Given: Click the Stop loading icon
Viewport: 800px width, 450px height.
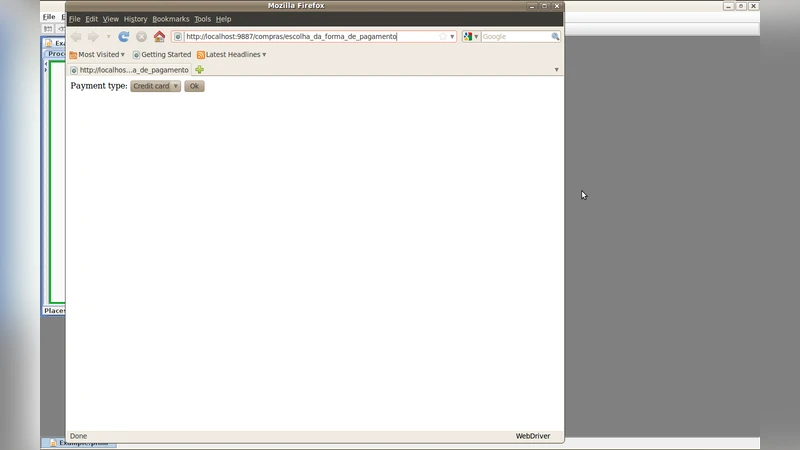Looking at the screenshot, I should click(141, 37).
